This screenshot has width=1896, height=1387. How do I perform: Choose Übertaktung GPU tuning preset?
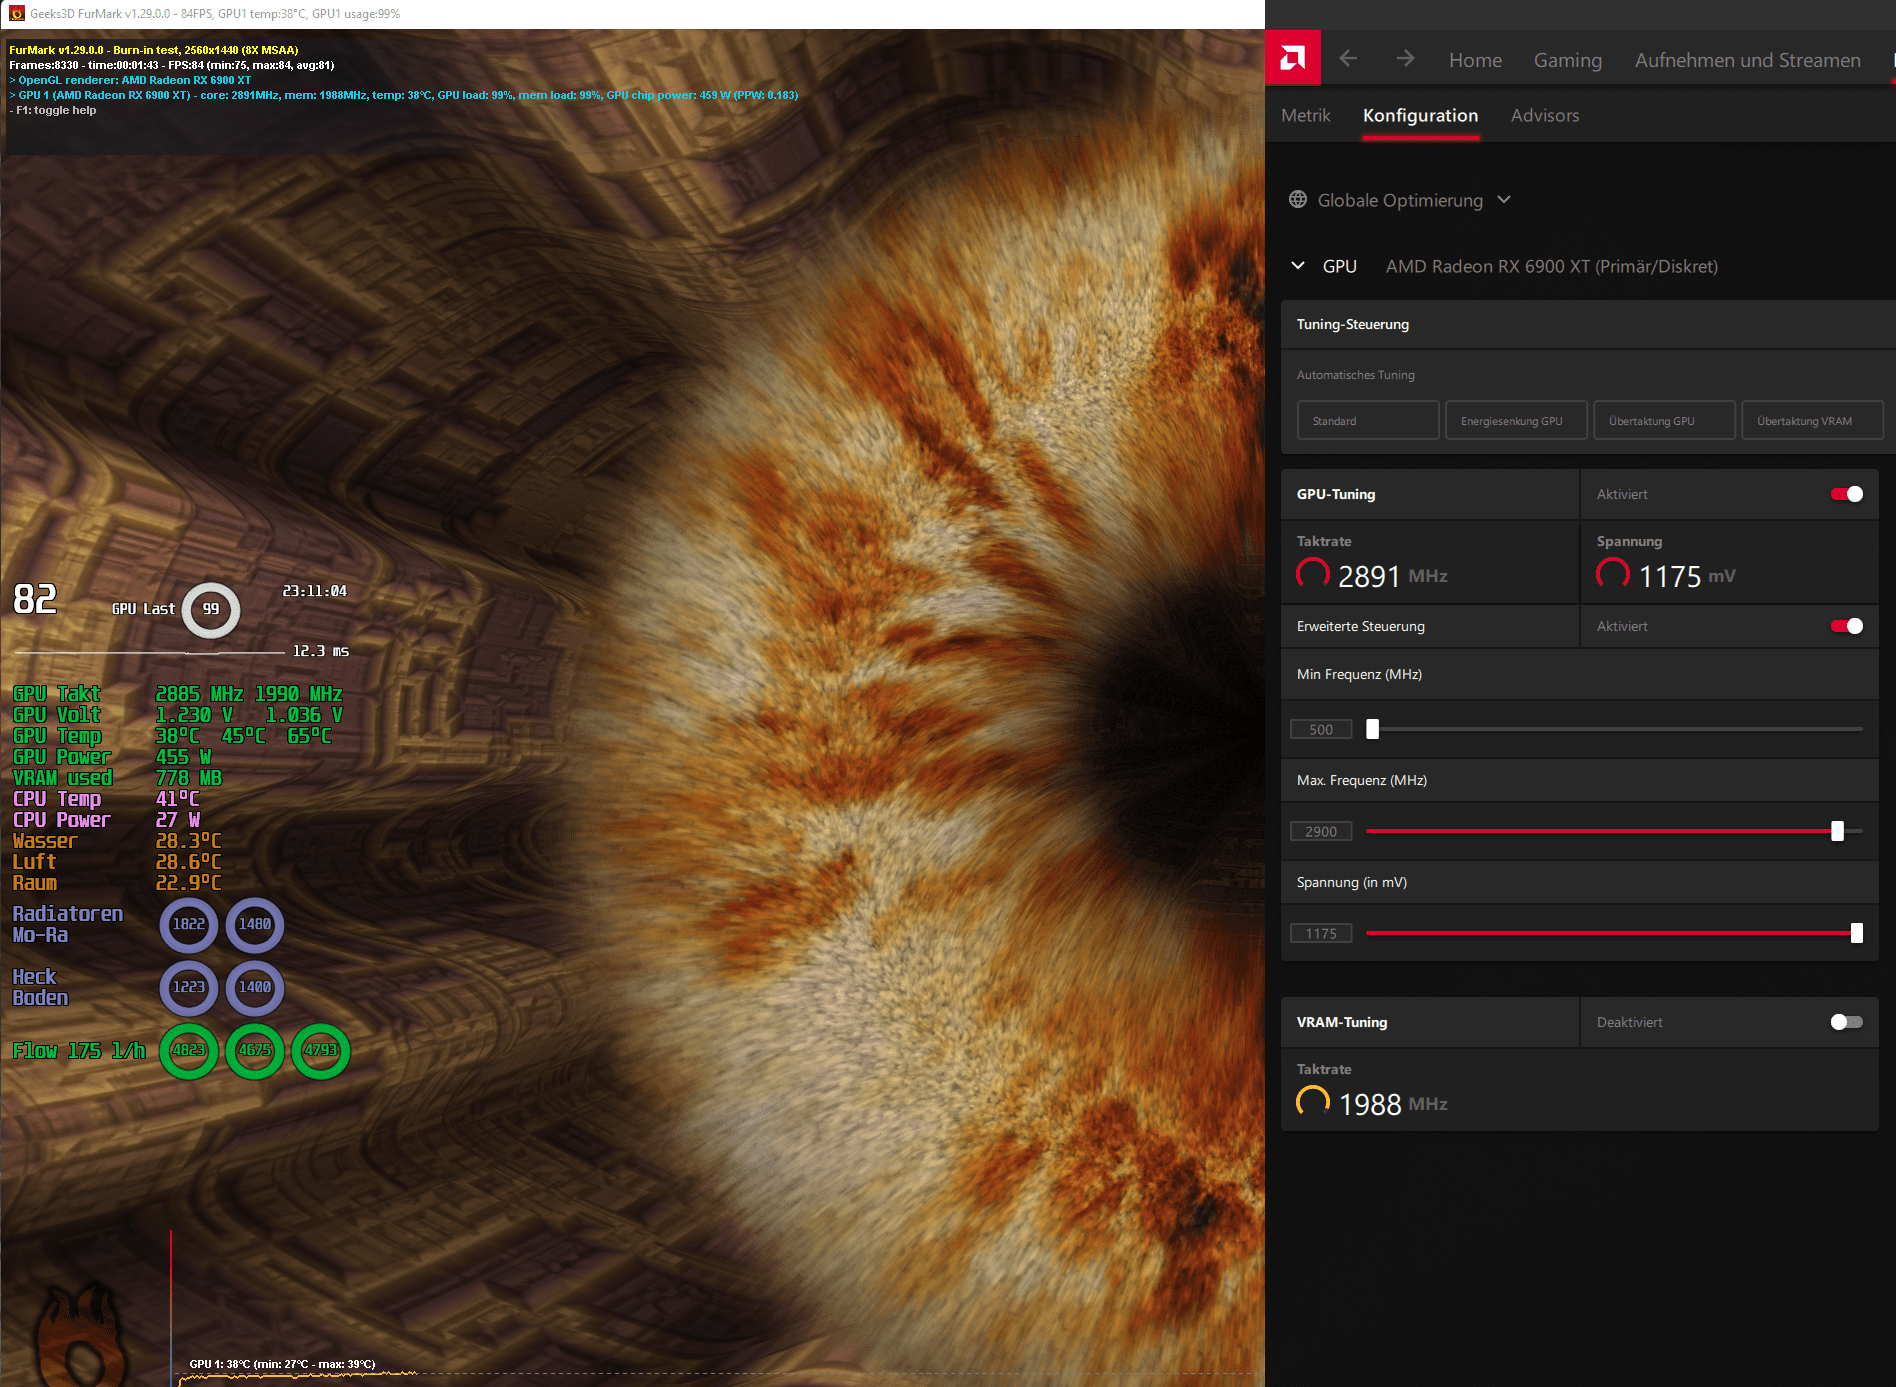click(x=1664, y=421)
